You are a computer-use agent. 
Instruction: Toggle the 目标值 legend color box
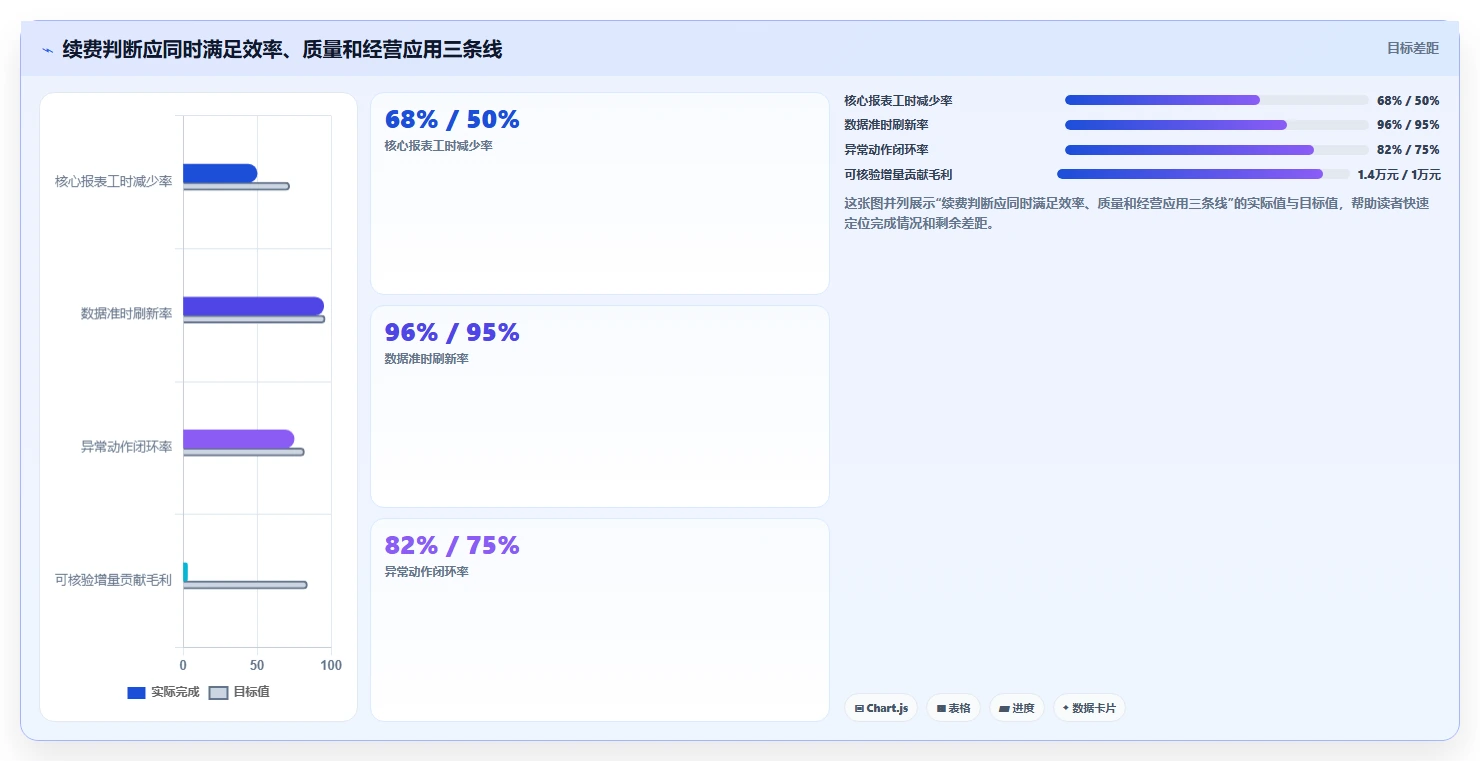click(219, 693)
